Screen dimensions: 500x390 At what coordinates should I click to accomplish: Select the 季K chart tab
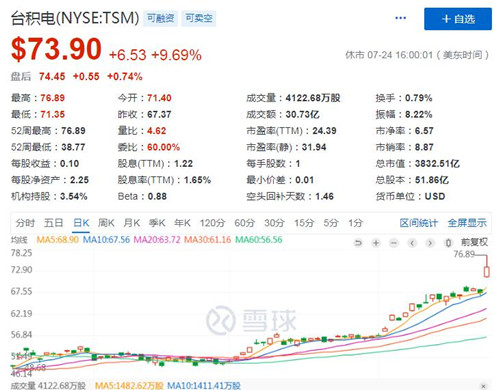(157, 223)
